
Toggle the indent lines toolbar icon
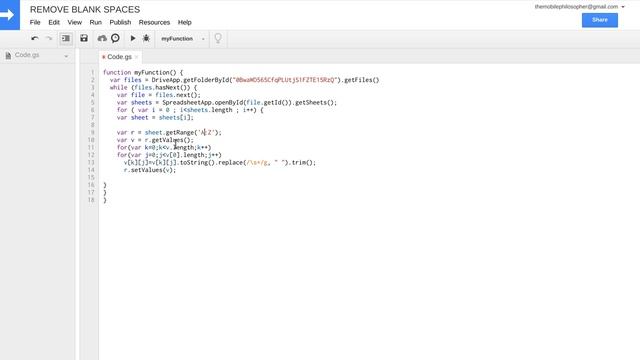(66, 38)
